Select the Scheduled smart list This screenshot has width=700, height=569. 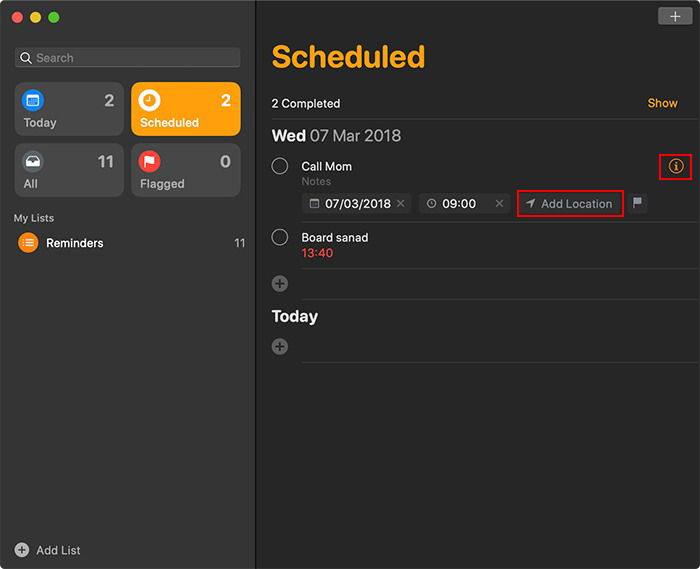(x=185, y=109)
